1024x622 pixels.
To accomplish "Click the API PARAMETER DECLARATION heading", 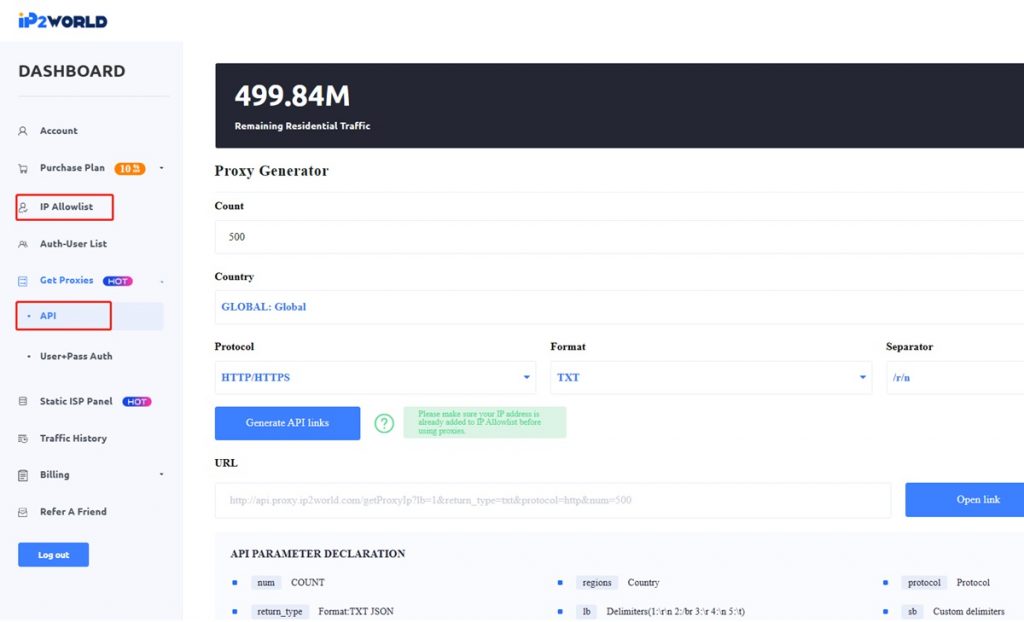I will [x=317, y=554].
